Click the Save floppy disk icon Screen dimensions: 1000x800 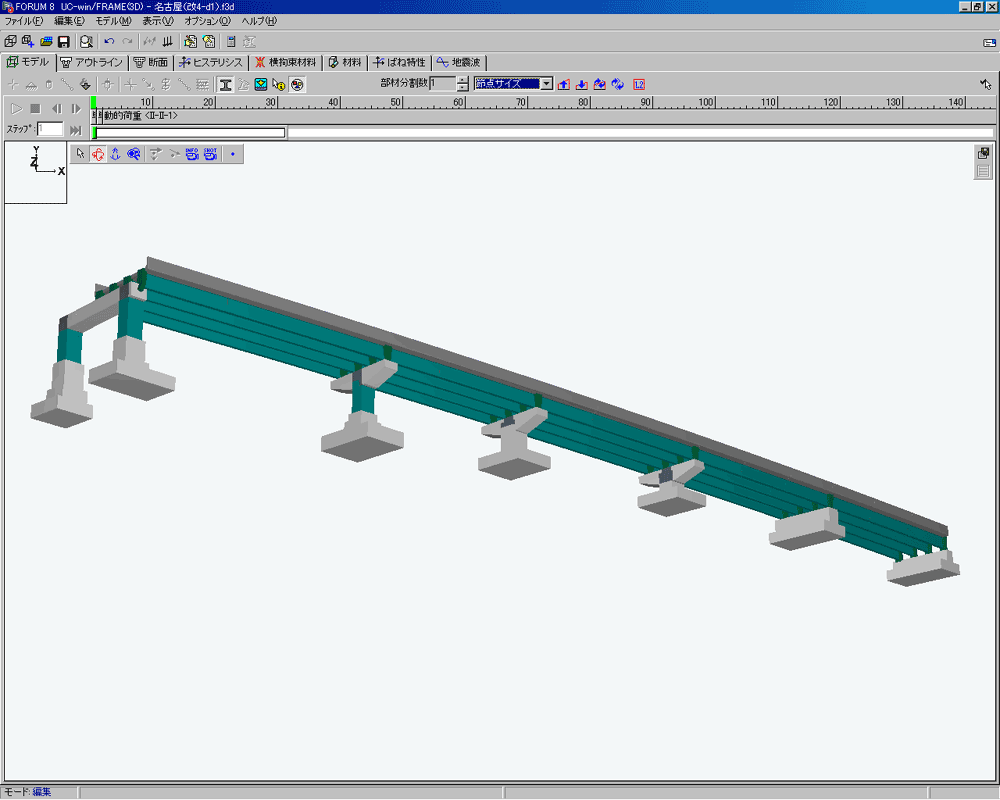pyautogui.click(x=63, y=42)
